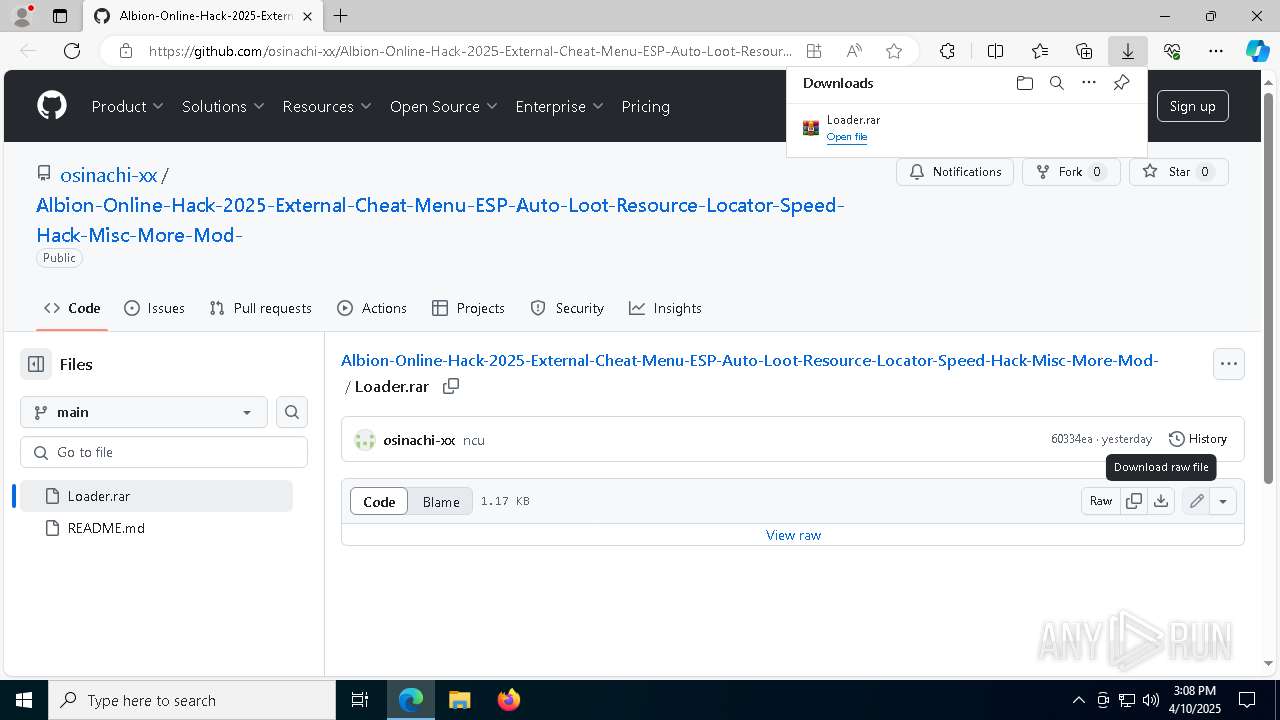Search this repository magnifier button

[292, 412]
